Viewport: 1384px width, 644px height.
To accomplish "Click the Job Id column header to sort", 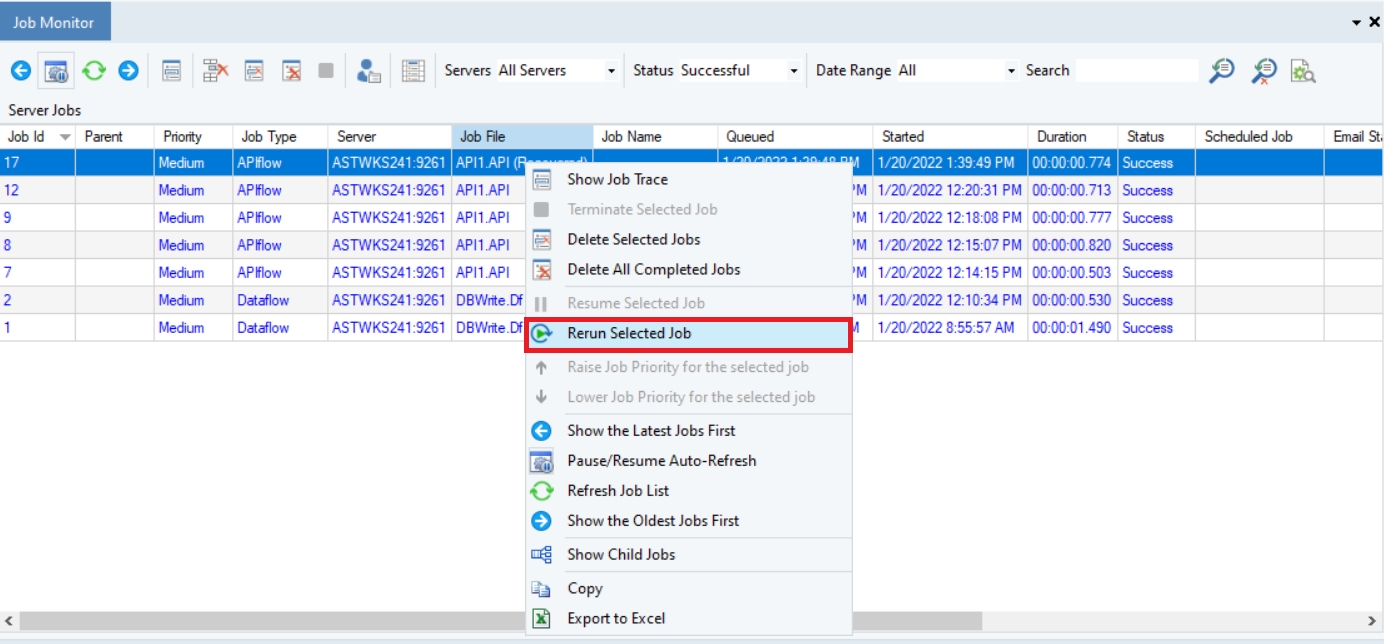I will tap(27, 137).
